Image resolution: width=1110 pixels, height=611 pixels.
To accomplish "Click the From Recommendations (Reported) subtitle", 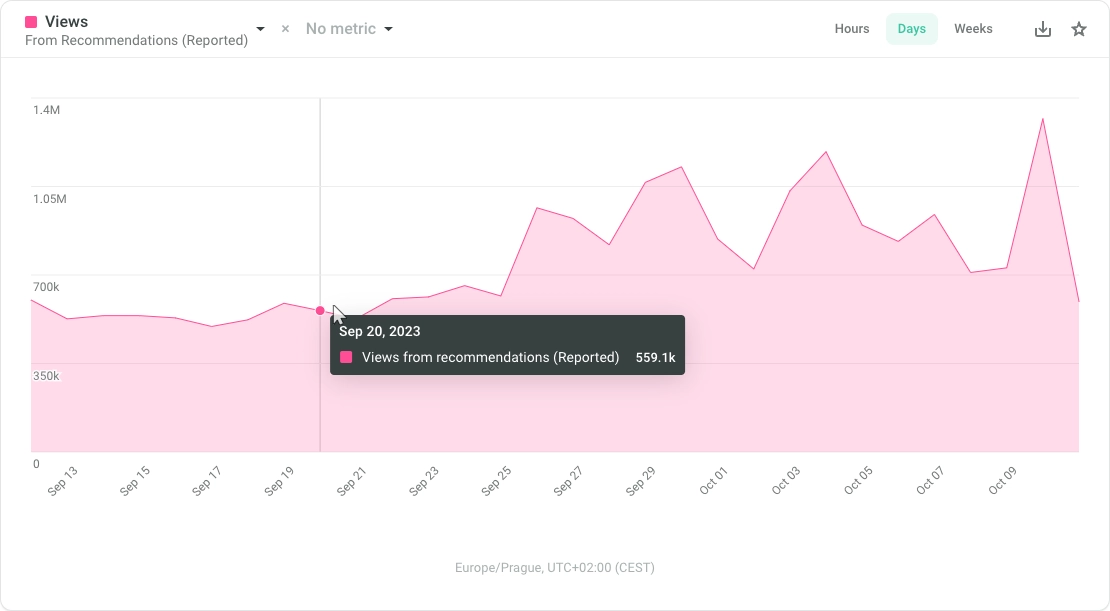I will coord(137,40).
